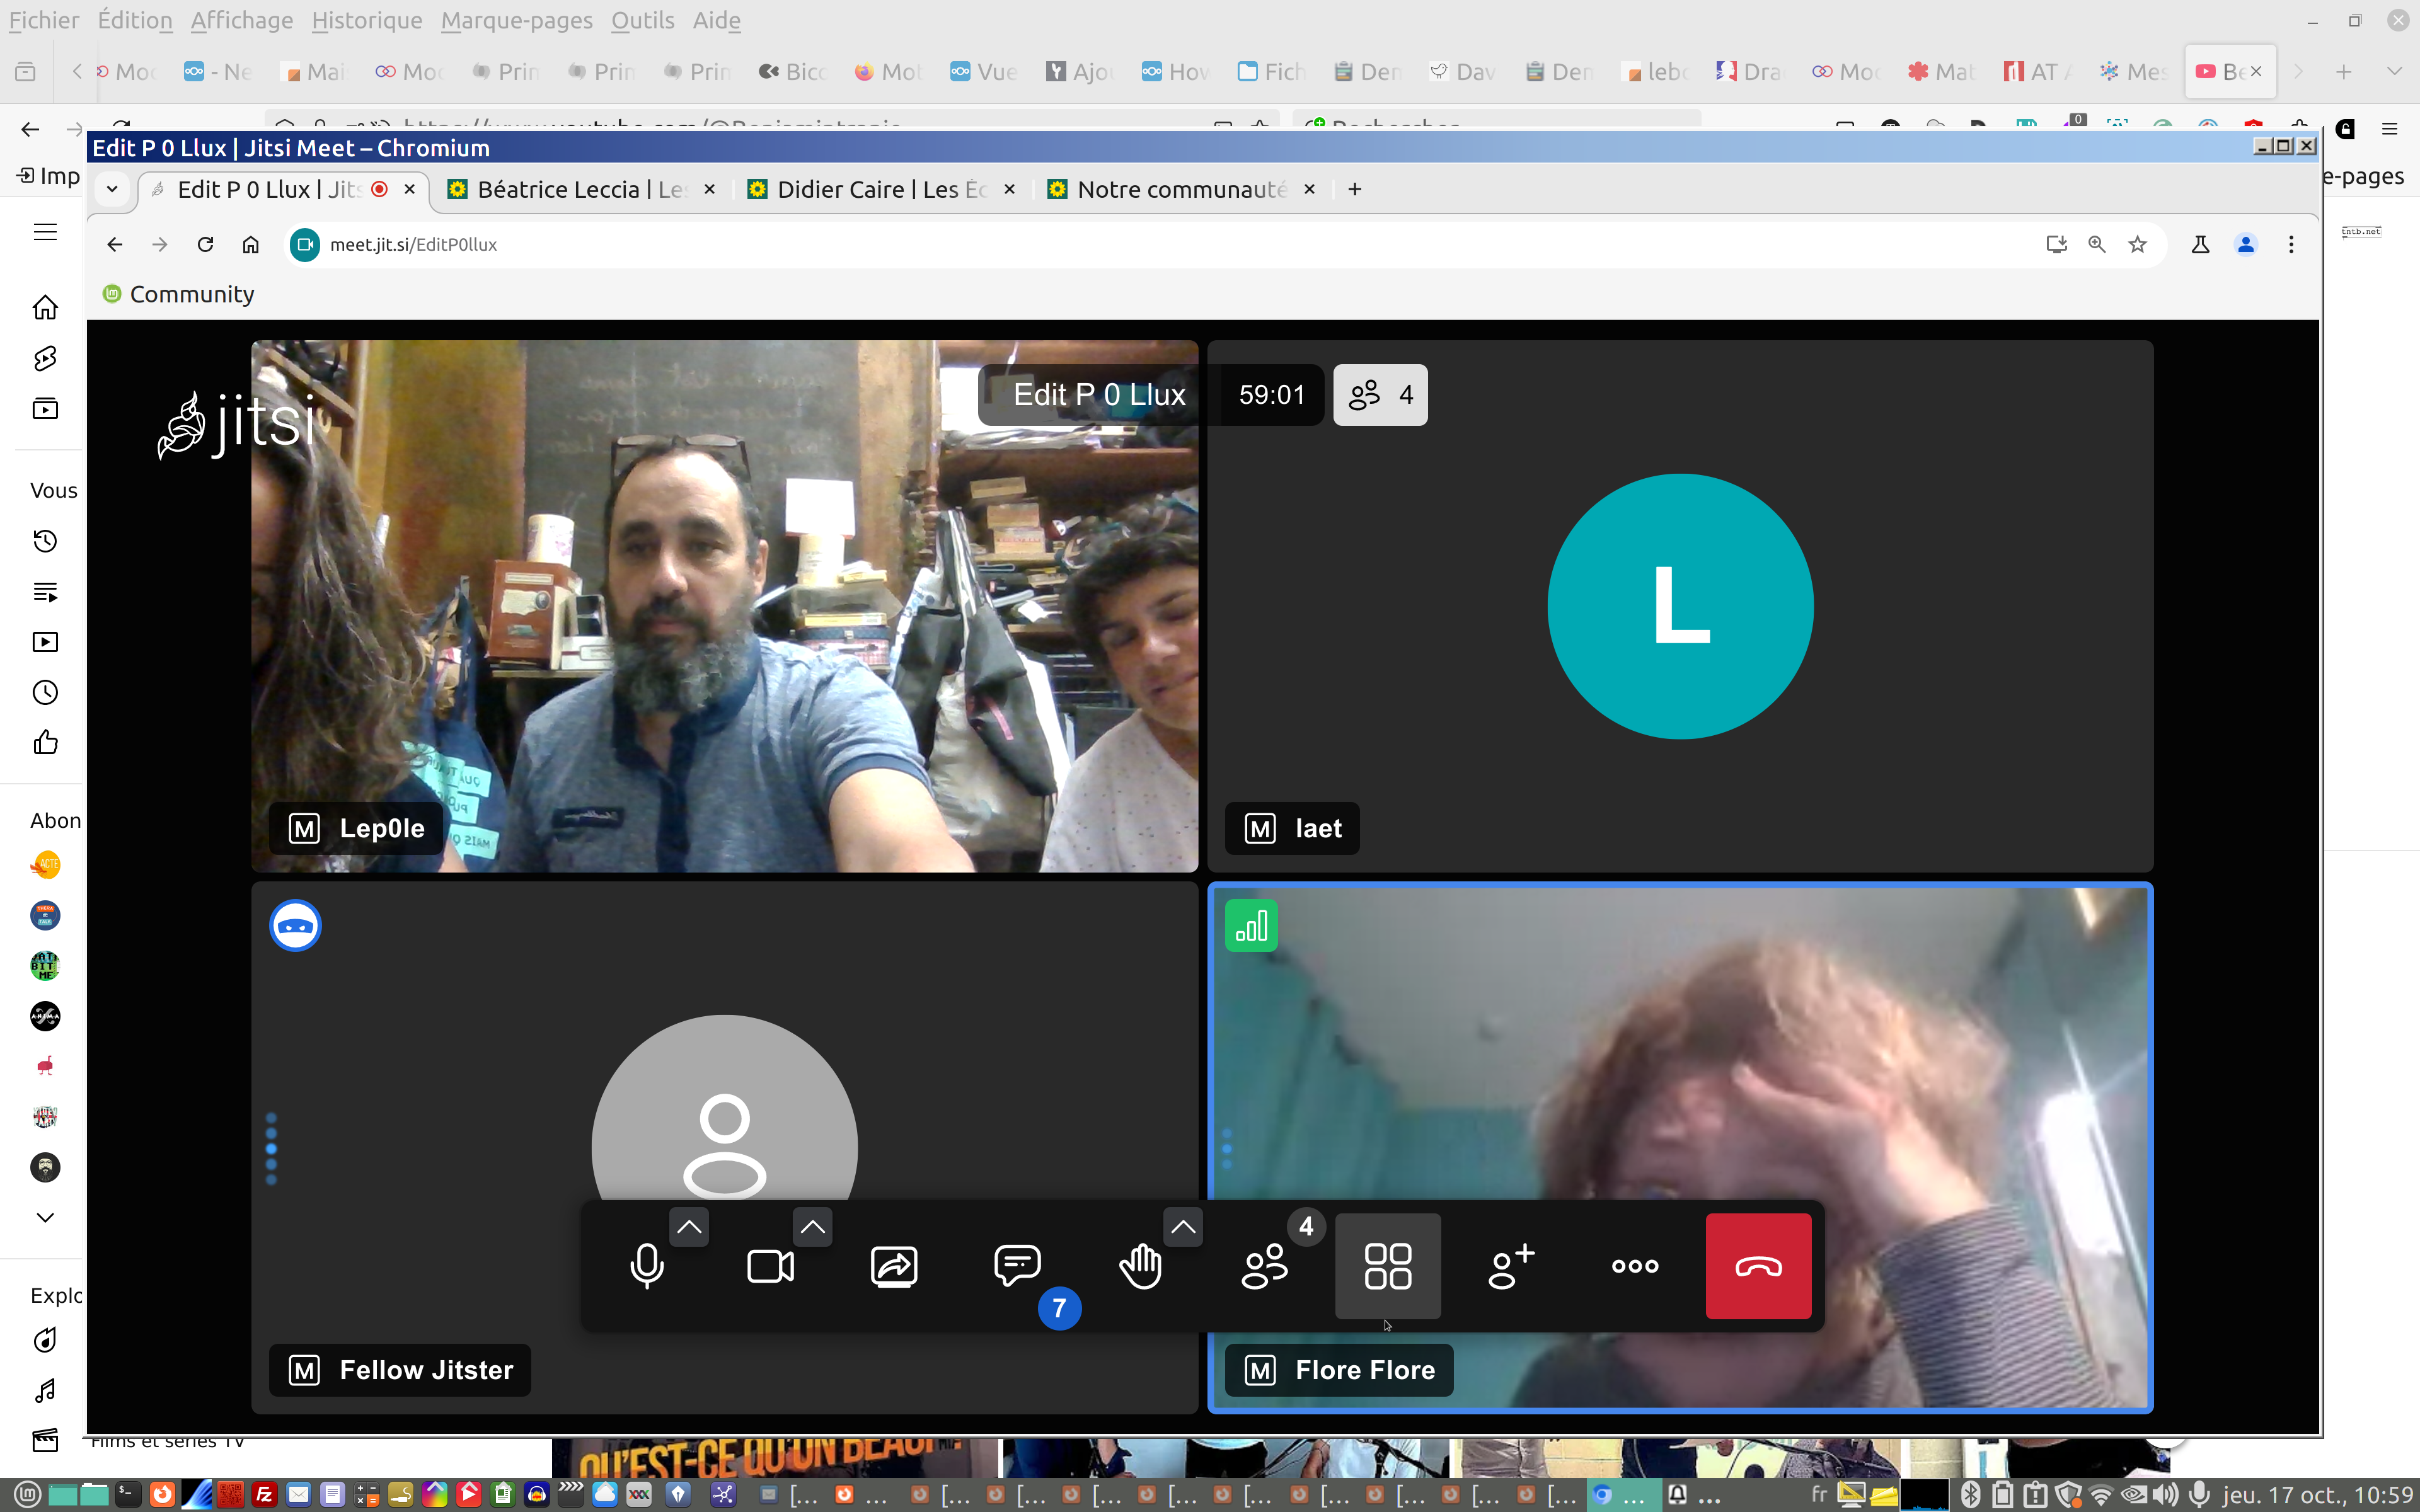The image size is (2420, 1512).
Task: Open the chat panel with 7 unread
Action: click(1017, 1266)
